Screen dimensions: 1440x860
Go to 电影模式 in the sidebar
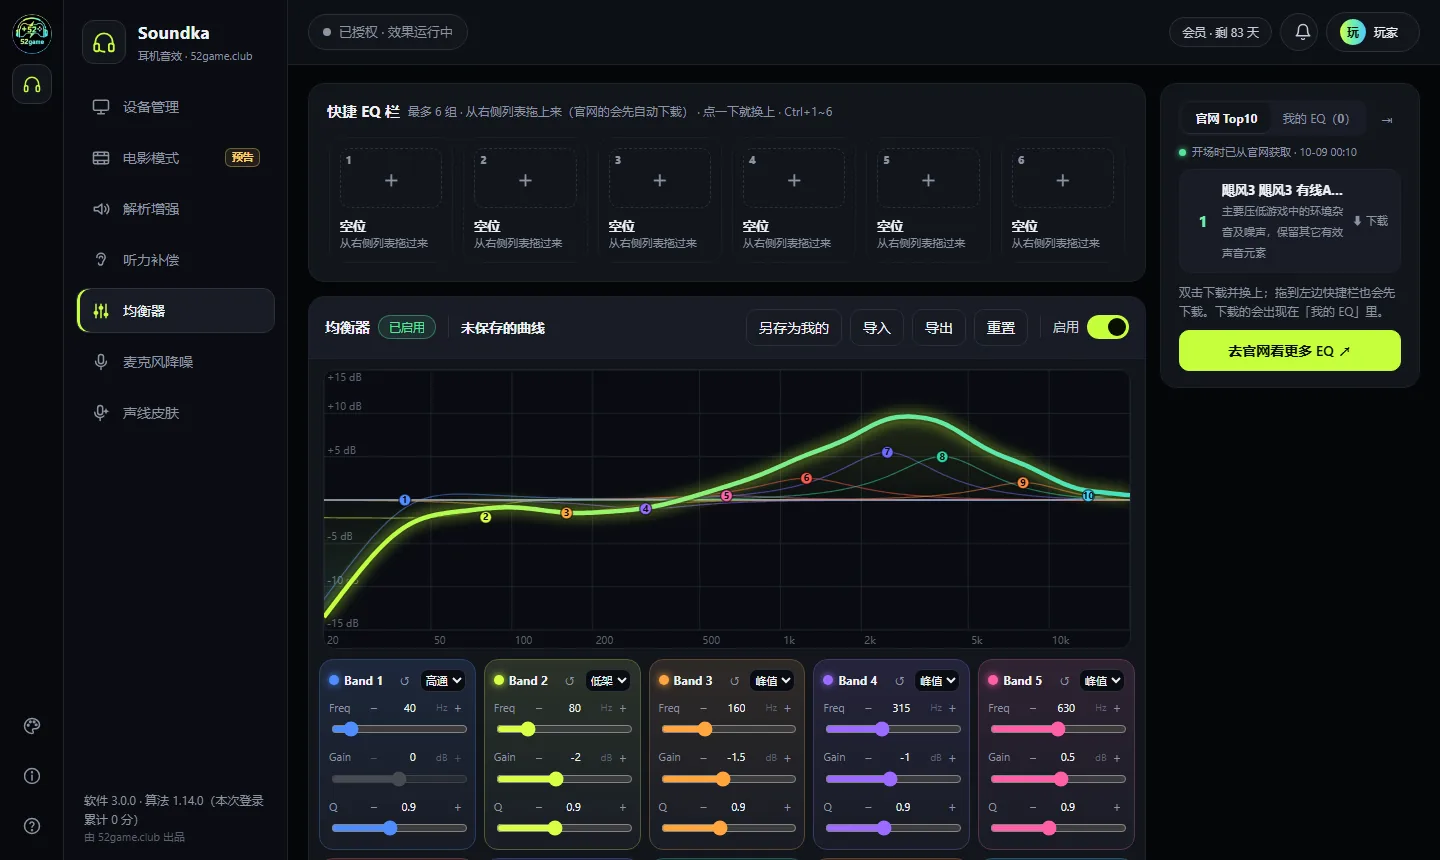tap(176, 158)
